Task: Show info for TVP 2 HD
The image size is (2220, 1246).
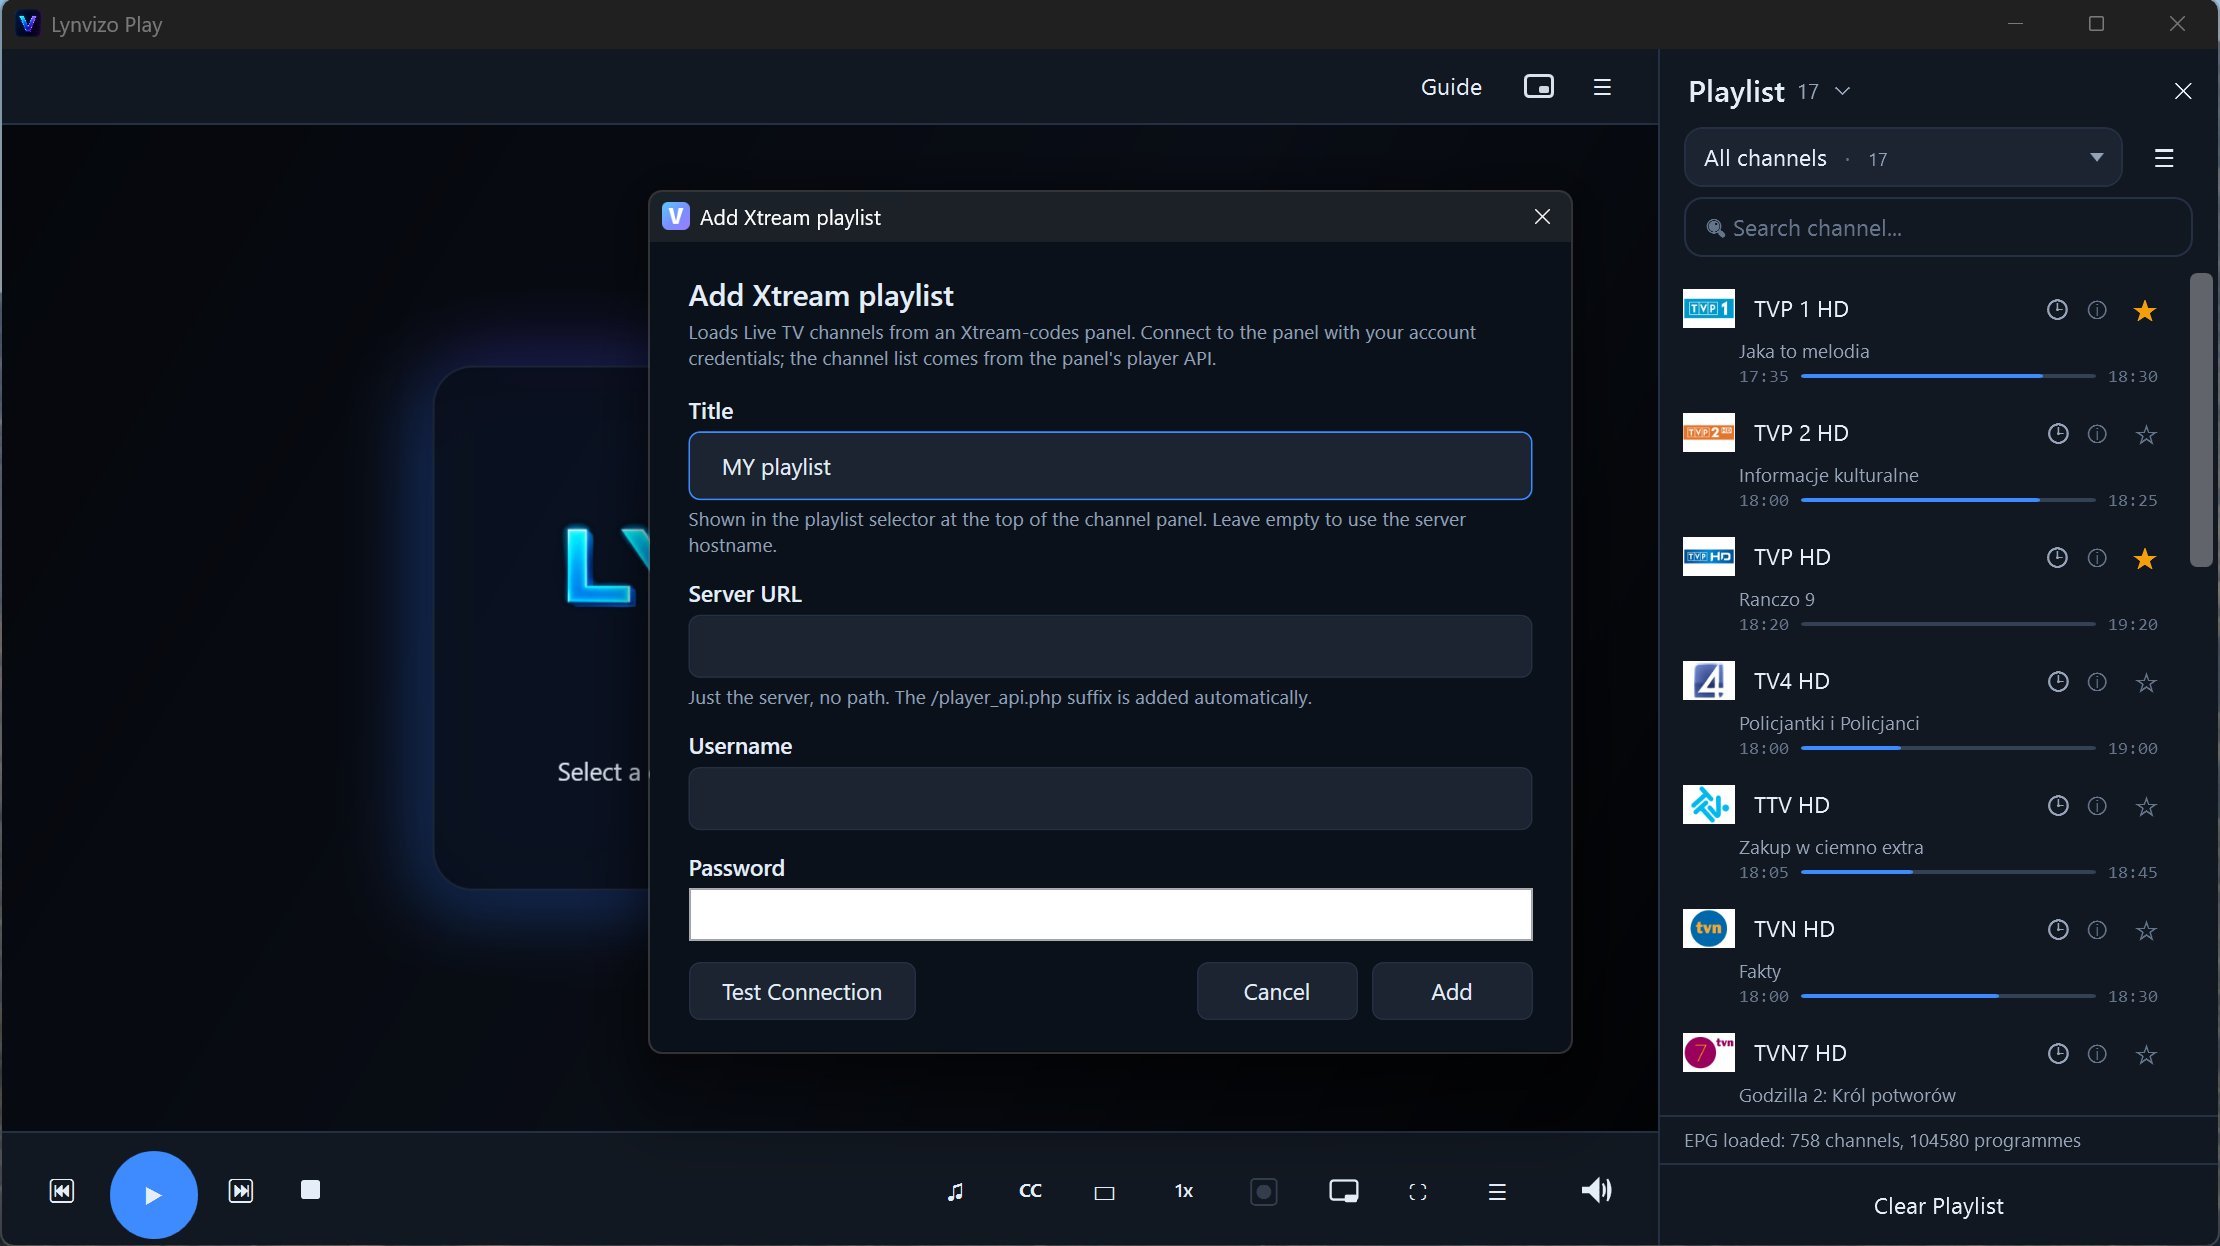Action: point(2097,434)
